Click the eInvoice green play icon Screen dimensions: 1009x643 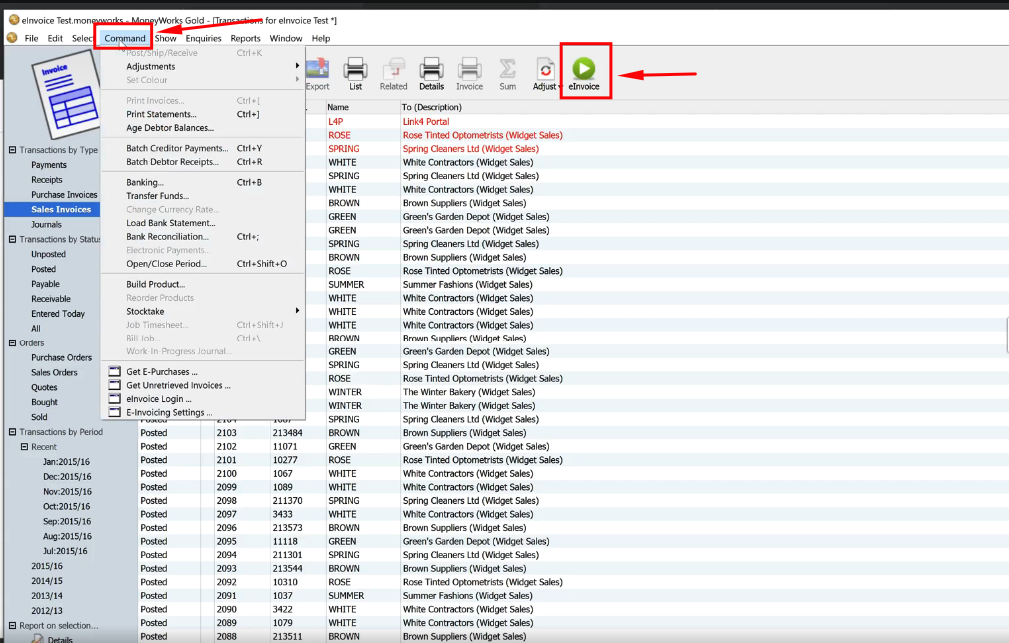(584, 68)
